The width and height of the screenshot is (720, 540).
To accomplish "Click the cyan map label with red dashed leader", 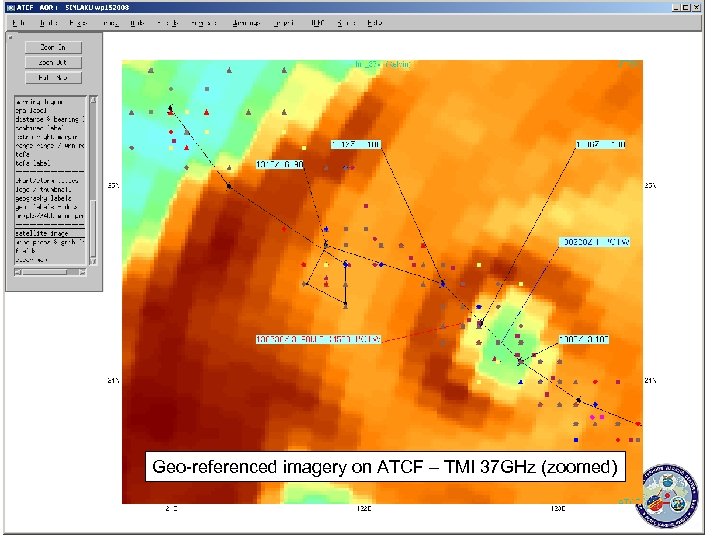I will click(318, 340).
